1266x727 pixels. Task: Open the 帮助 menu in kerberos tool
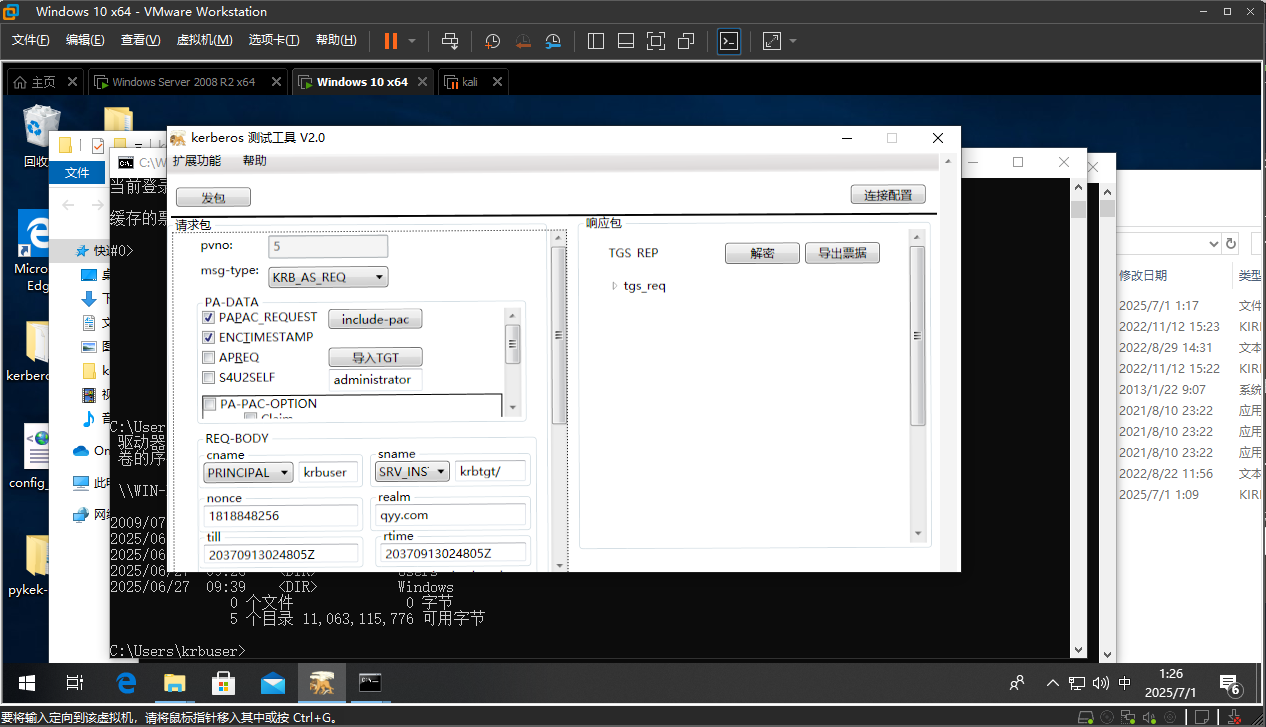click(x=255, y=161)
